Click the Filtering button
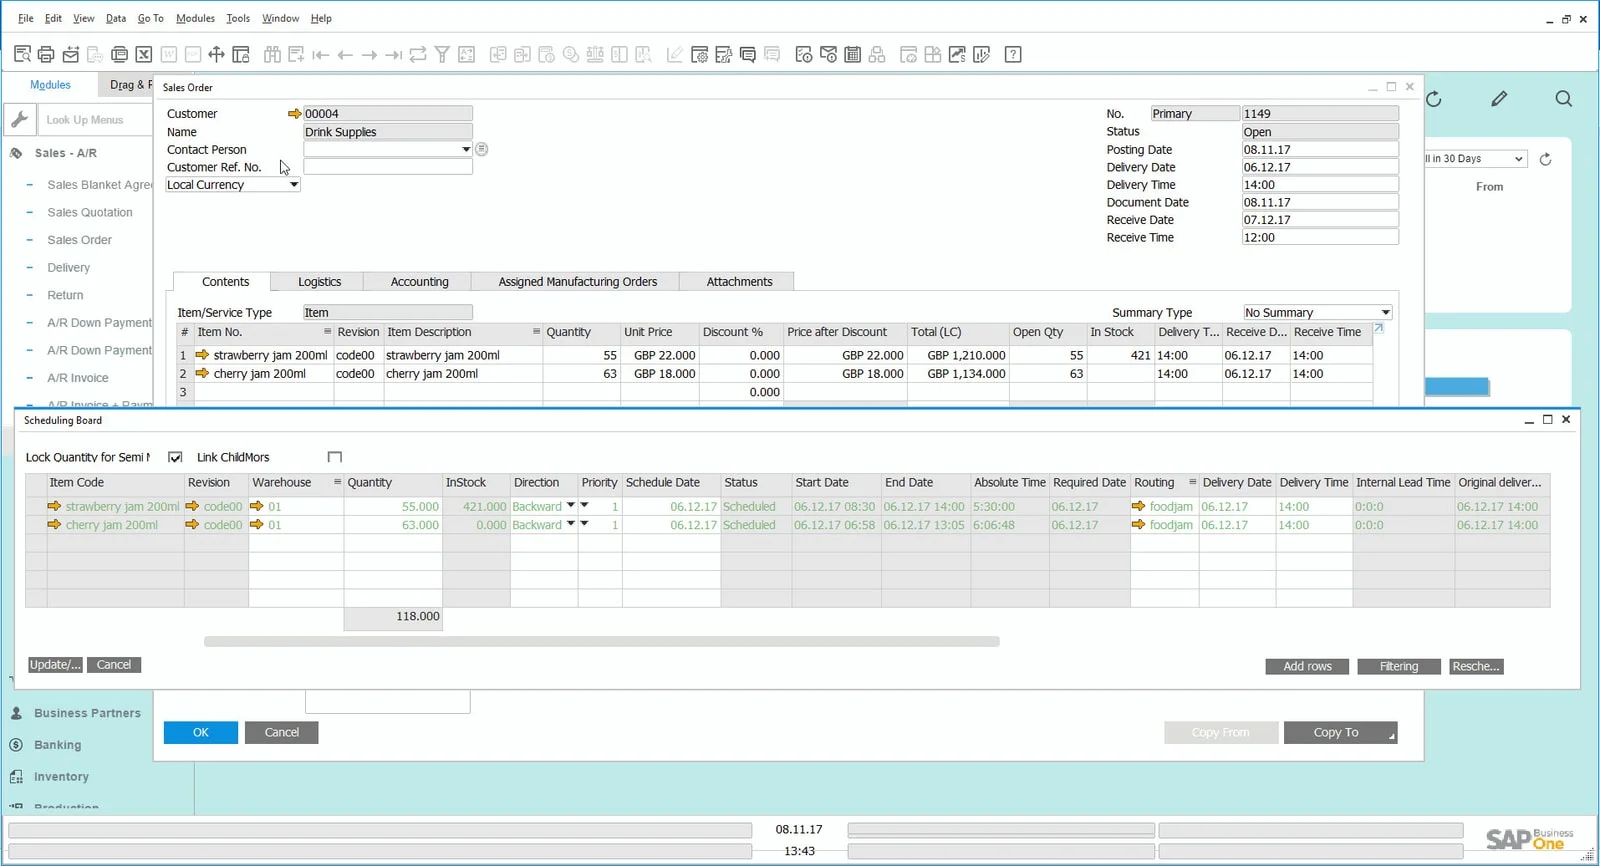Image resolution: width=1600 pixels, height=866 pixels. pos(1399,667)
